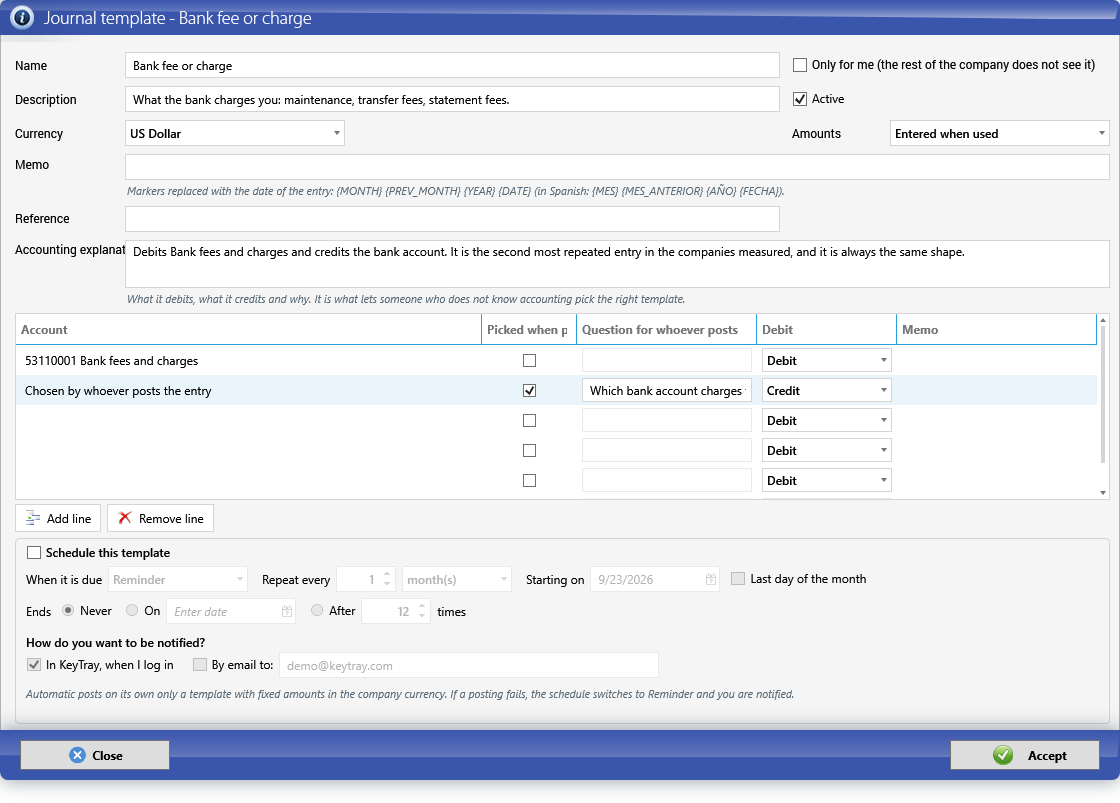Open the calendar of the Enter date field

[x=286, y=612]
